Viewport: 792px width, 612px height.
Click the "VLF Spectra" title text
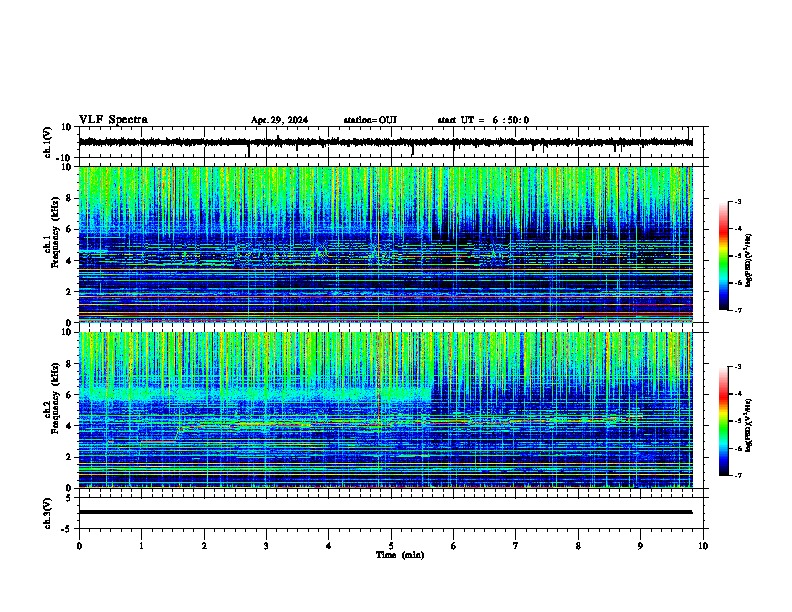click(x=113, y=120)
